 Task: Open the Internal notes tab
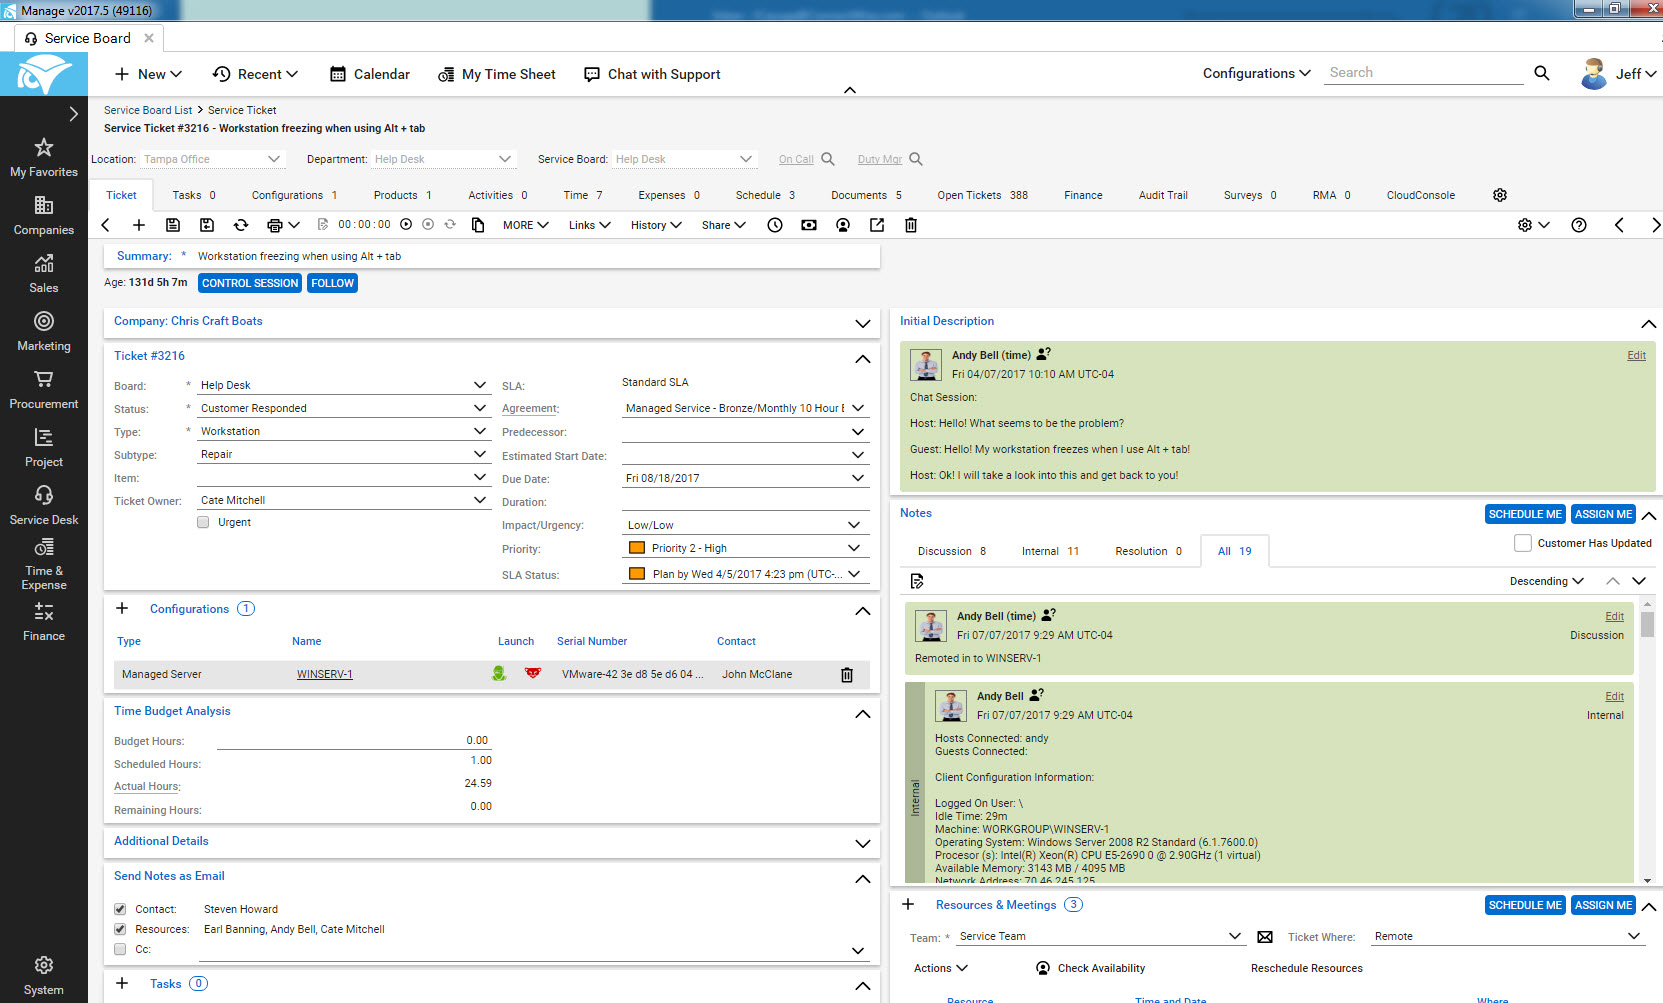(1049, 551)
